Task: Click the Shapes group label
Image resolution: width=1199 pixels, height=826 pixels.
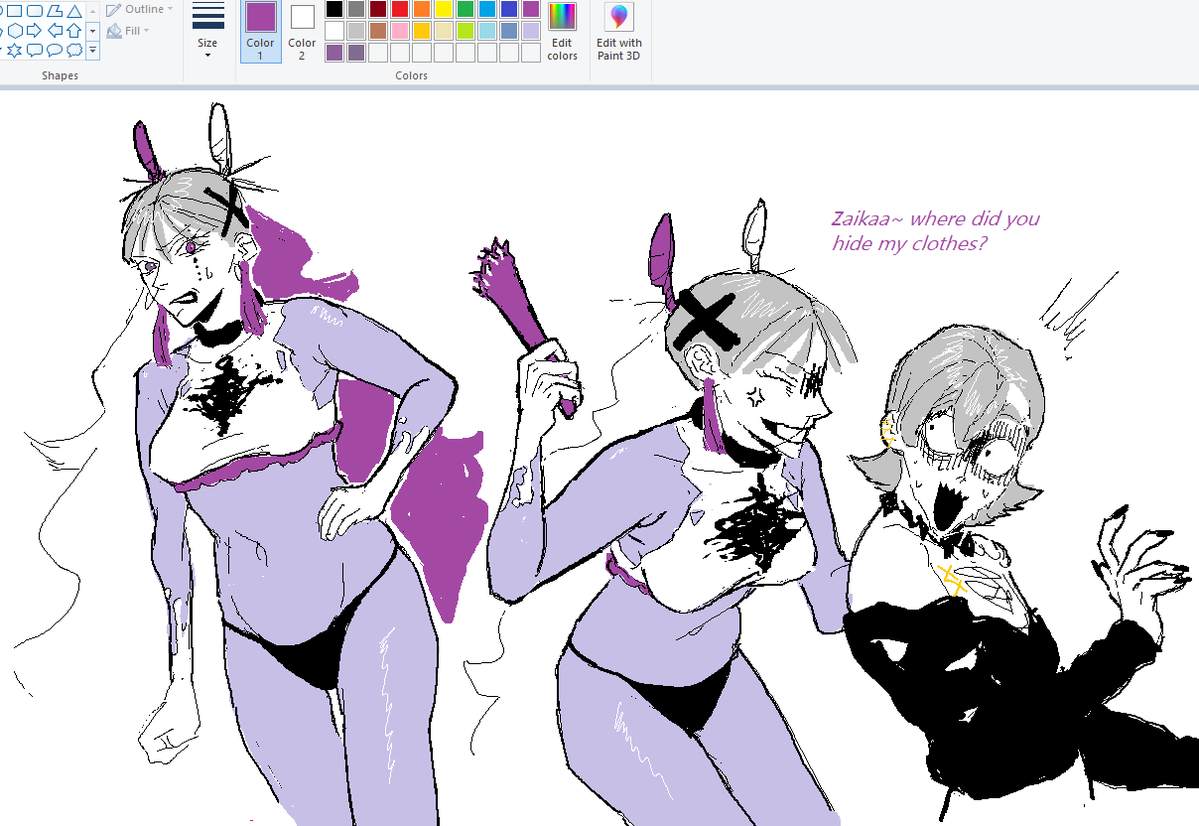Action: [x=60, y=75]
